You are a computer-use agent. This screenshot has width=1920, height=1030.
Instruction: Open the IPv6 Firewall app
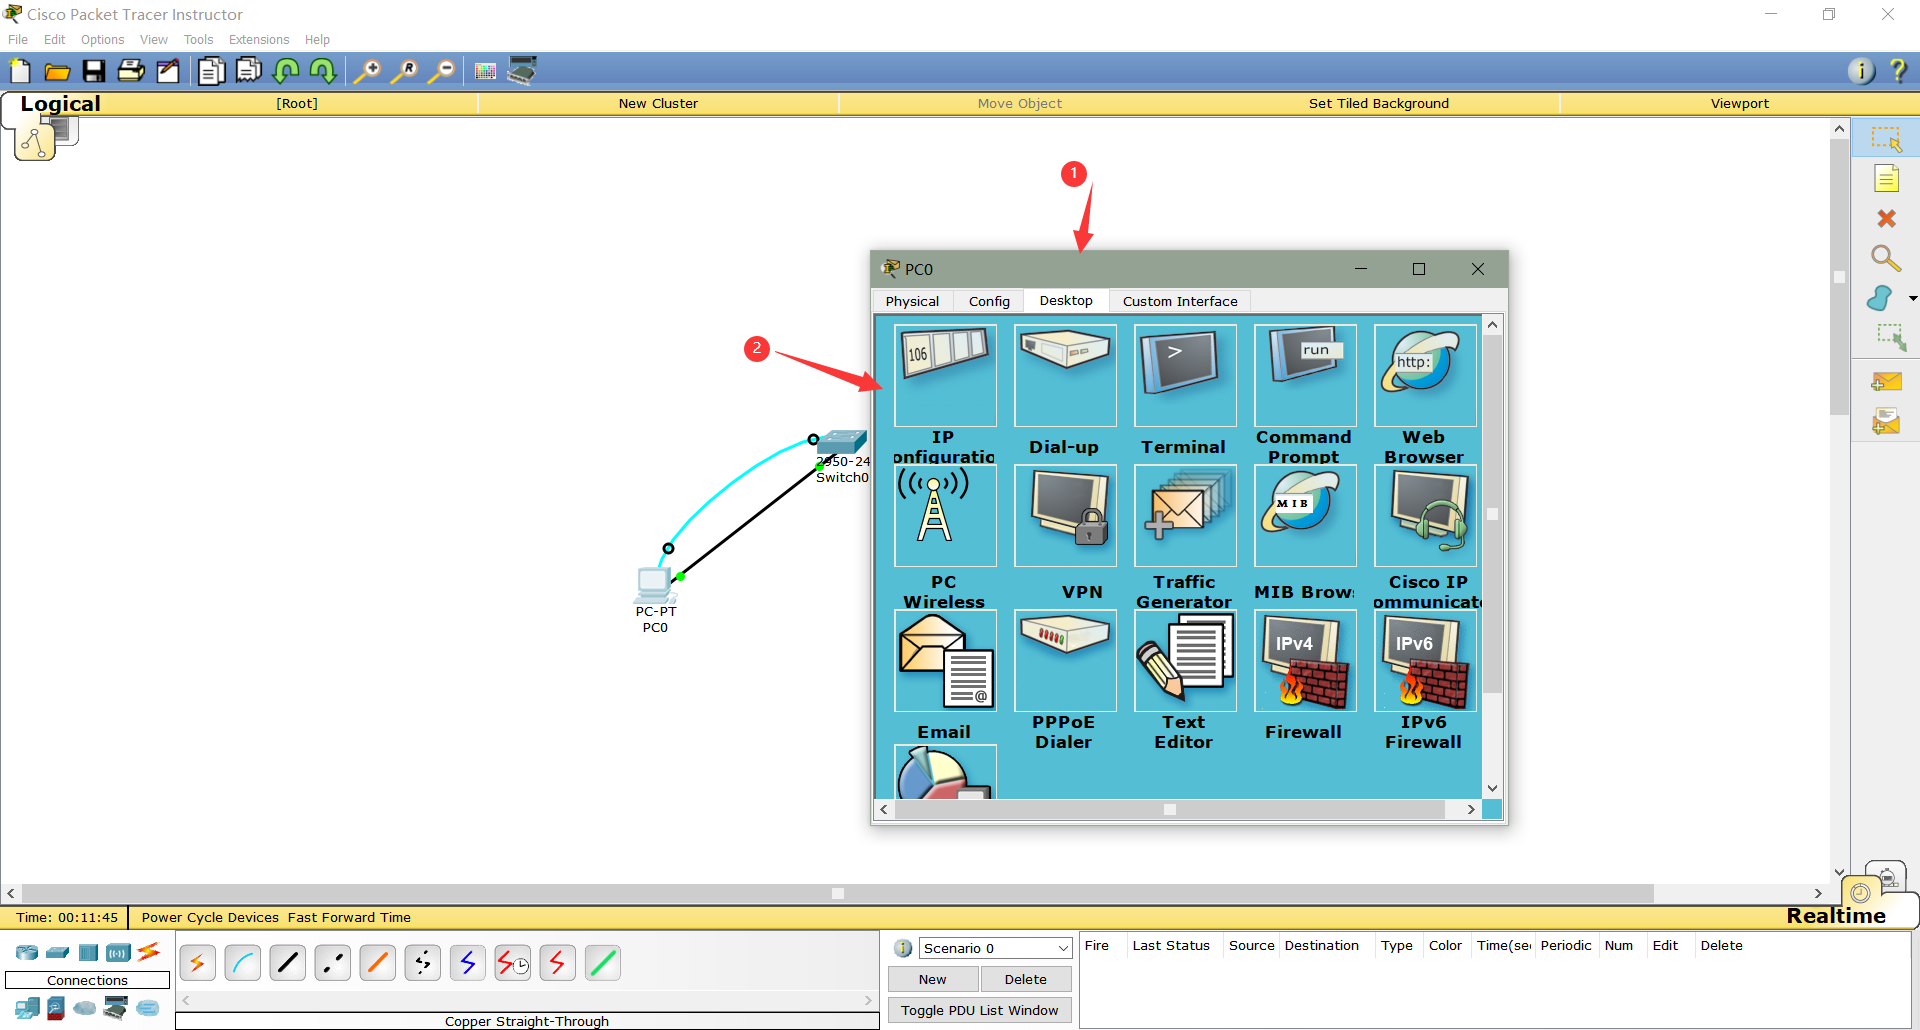[1425, 661]
